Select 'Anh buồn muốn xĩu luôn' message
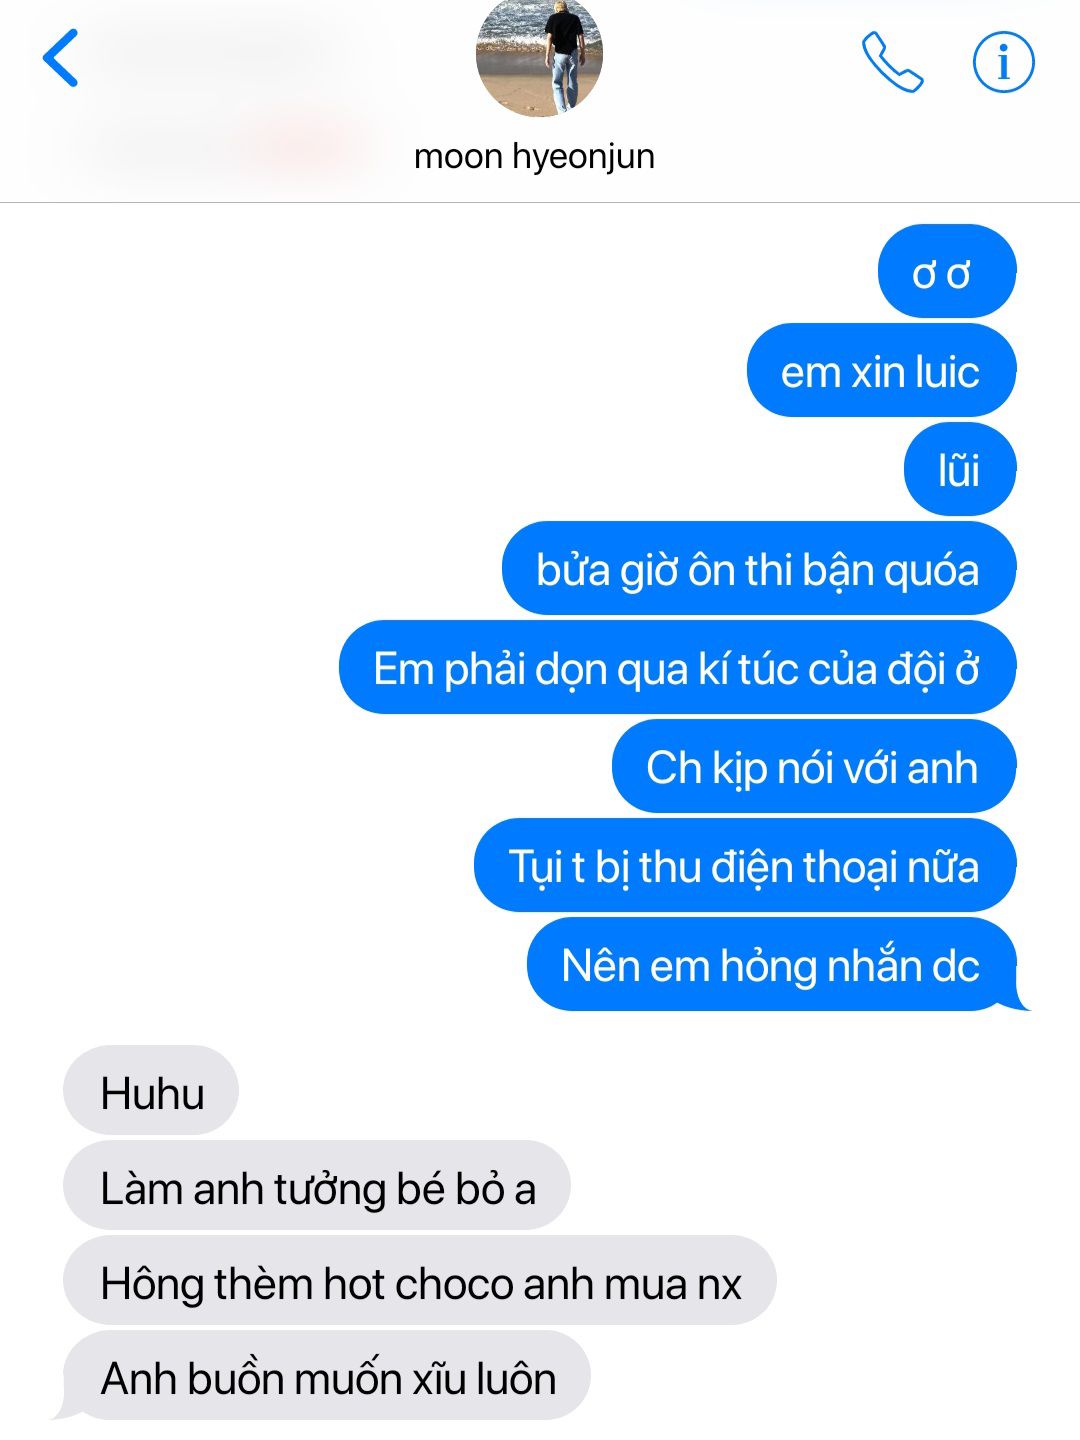The height and width of the screenshot is (1440, 1080). [x=325, y=1377]
